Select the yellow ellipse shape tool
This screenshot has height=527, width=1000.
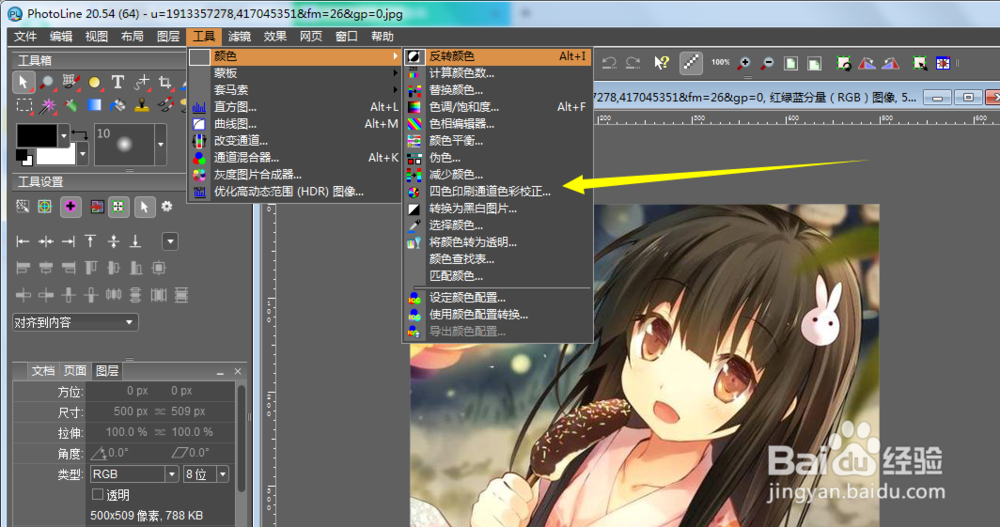tap(94, 82)
